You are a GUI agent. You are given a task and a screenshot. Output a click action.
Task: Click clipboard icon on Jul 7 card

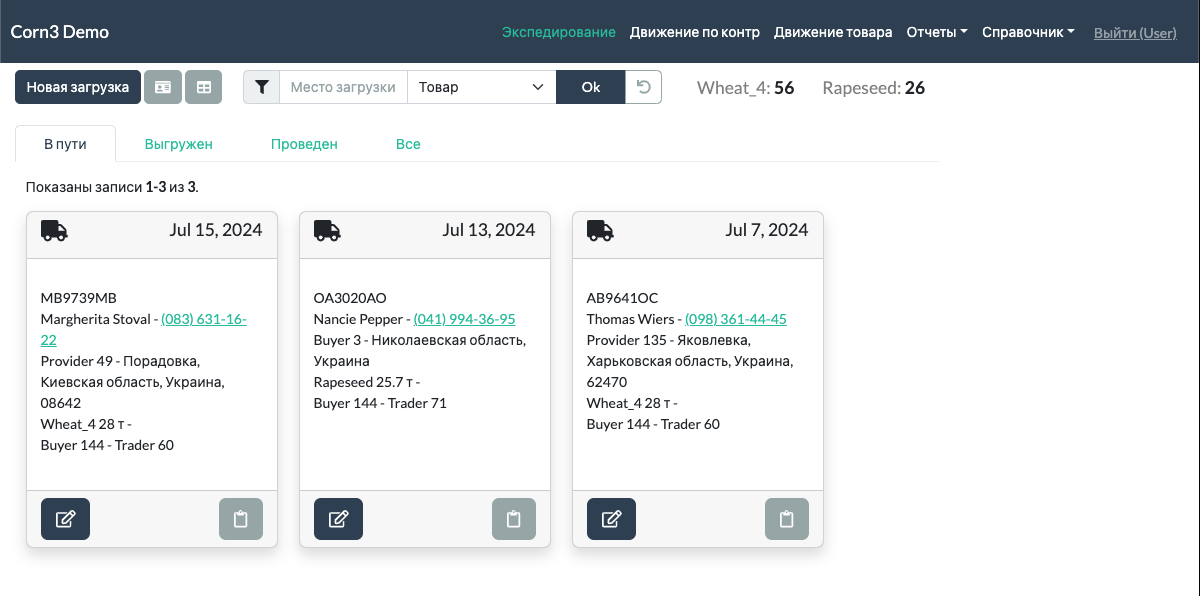[787, 519]
